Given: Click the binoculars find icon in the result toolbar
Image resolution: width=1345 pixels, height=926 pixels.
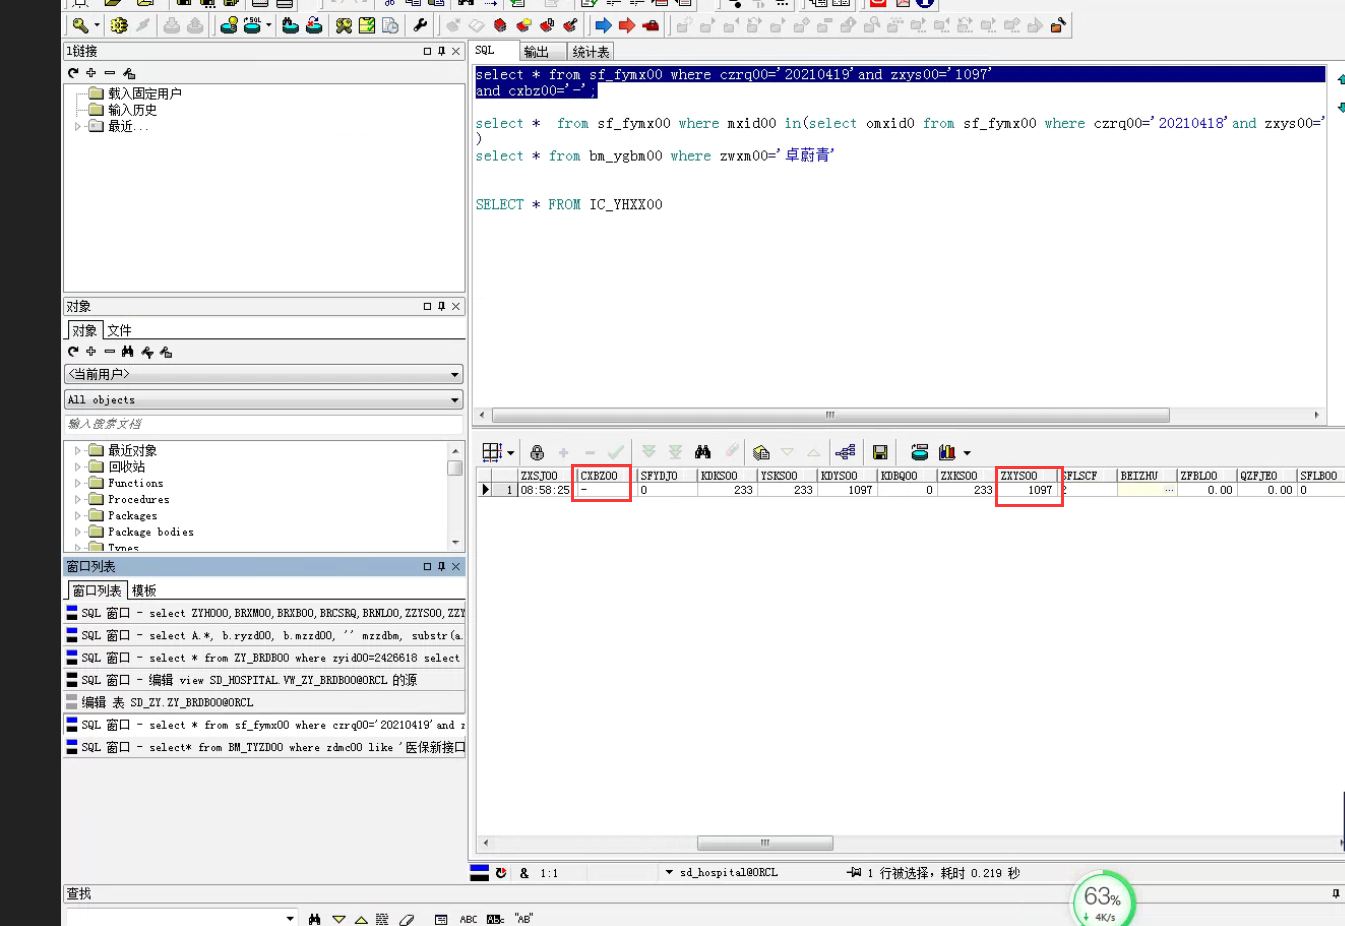Looking at the screenshot, I should (x=703, y=453).
